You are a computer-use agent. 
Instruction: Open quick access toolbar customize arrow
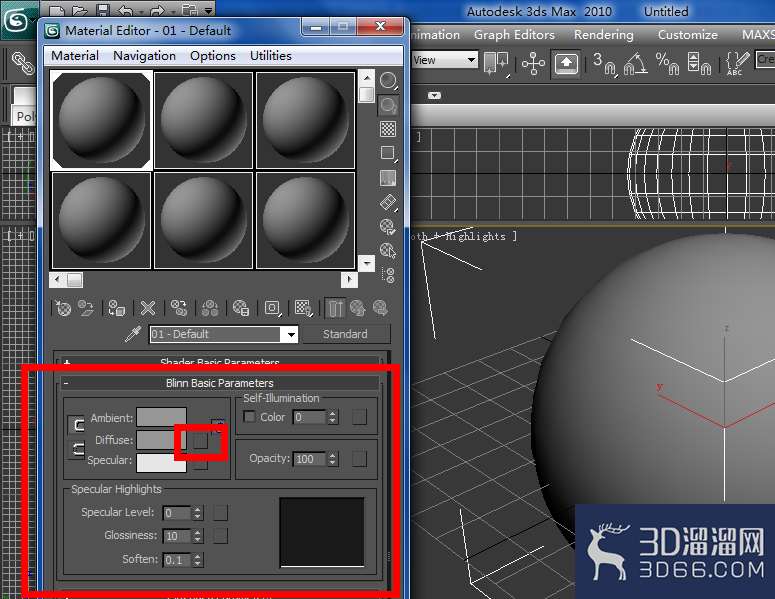[209, 10]
